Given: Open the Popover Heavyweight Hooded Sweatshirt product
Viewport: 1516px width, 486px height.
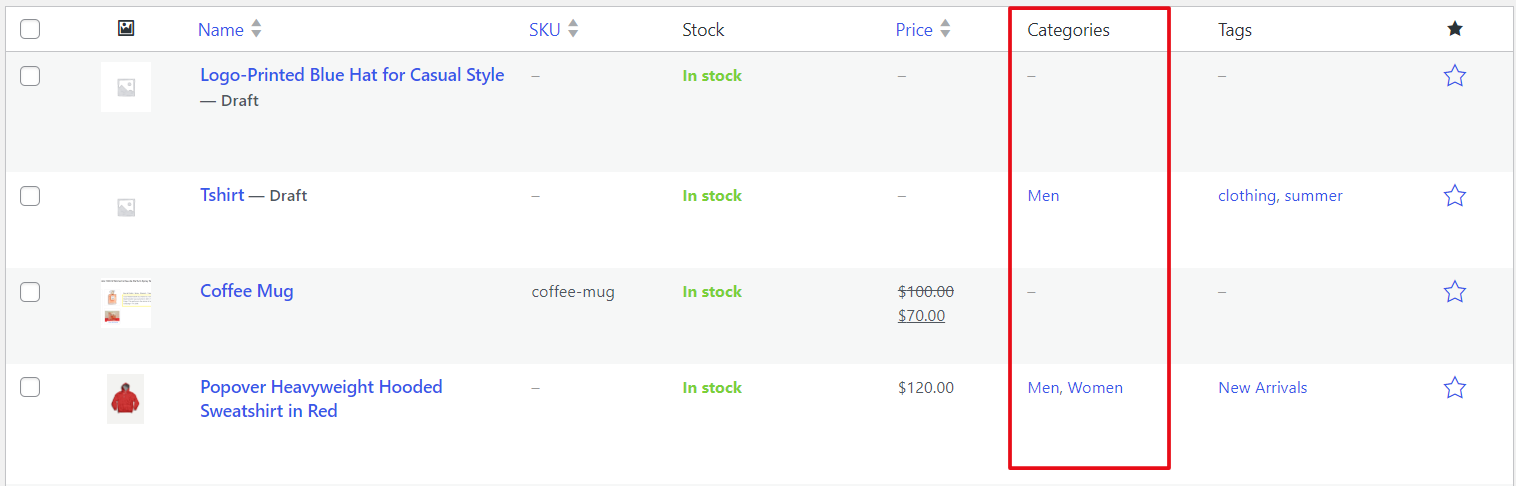Looking at the screenshot, I should [321, 388].
